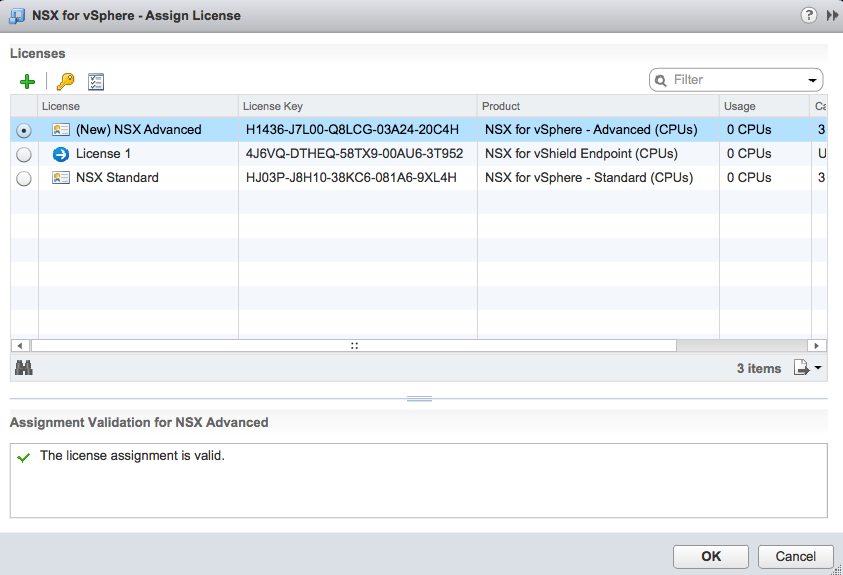Click the checklist icon in licenses toolbar
The height and width of the screenshot is (575, 843).
[96, 82]
